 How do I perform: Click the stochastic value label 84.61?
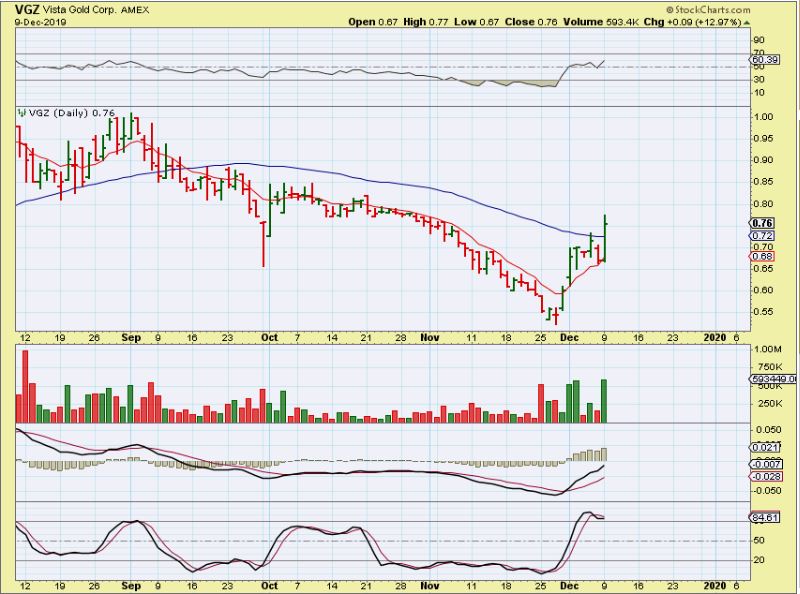coord(764,517)
